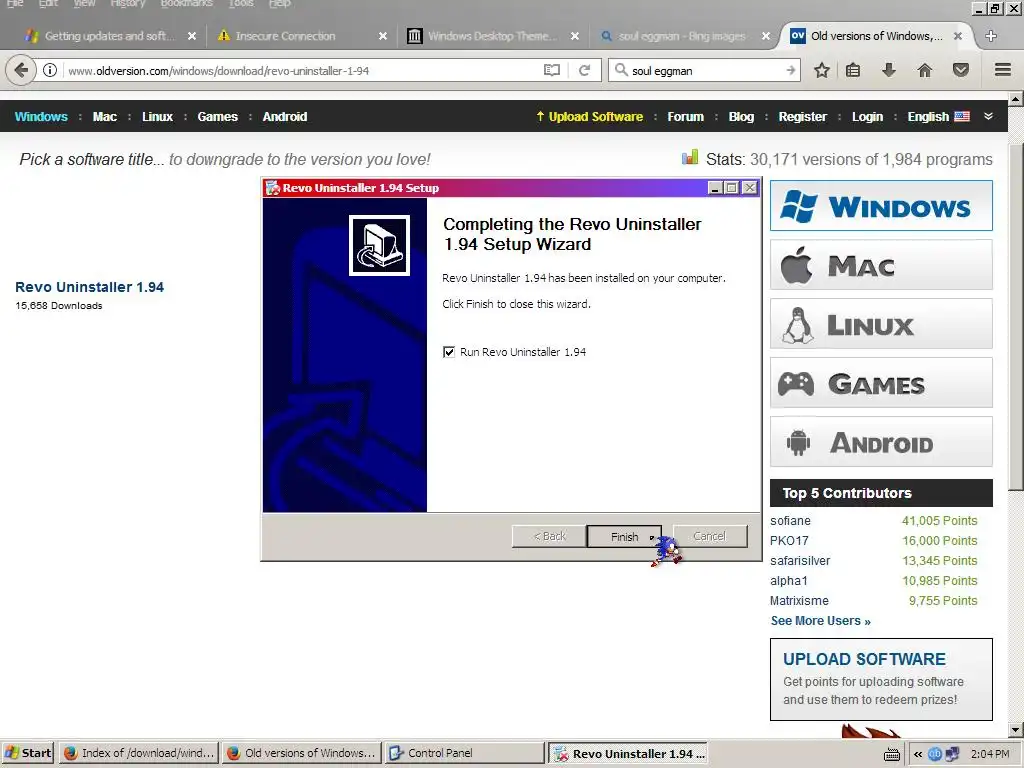Open Revo Uninstaller 1.94 title link

coord(89,287)
